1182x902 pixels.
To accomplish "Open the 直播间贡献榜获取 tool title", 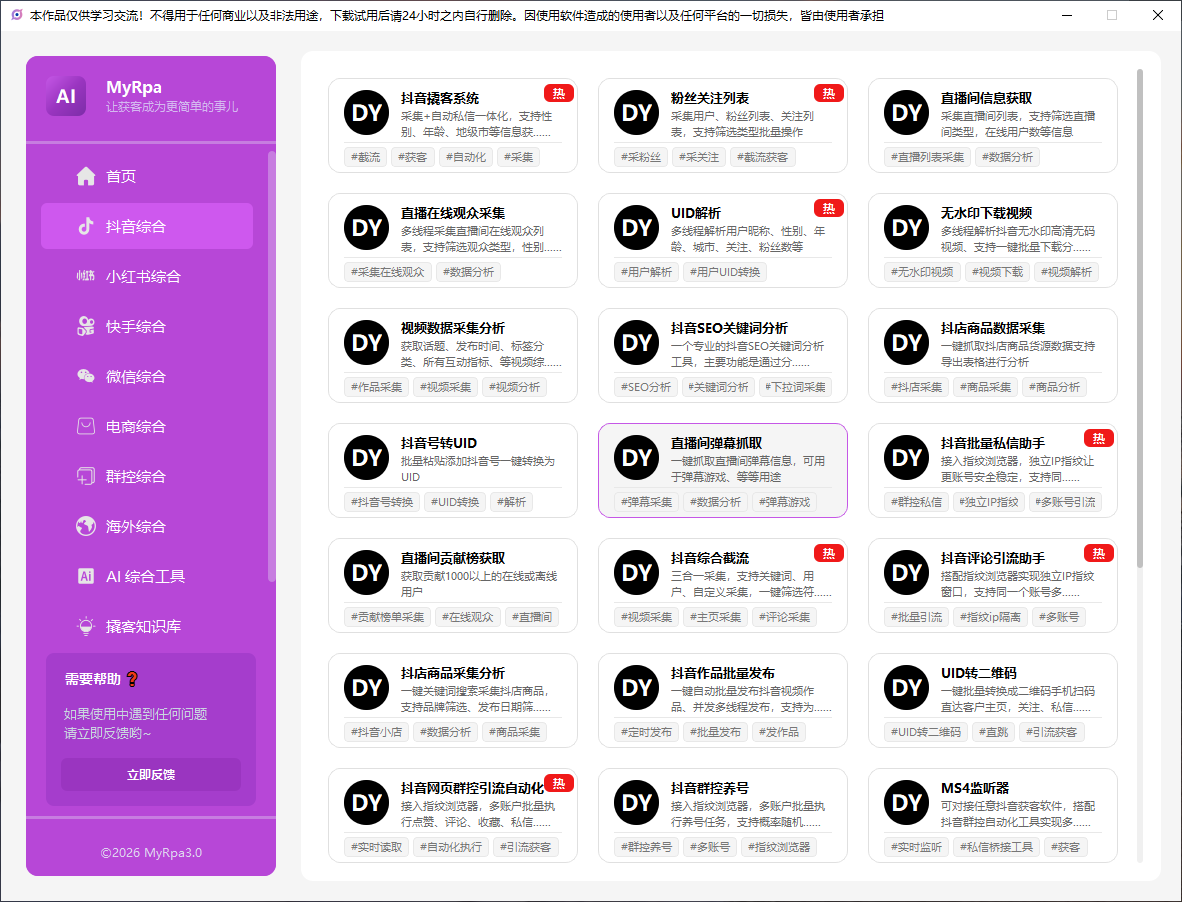I will pos(453,558).
